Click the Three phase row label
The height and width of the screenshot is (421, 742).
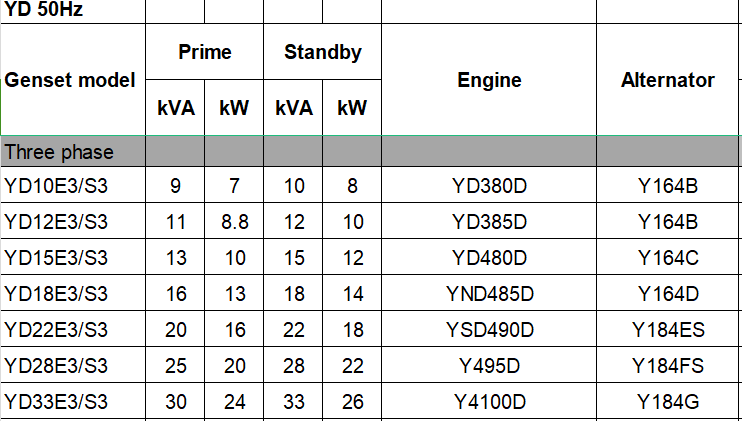[x=73, y=151]
